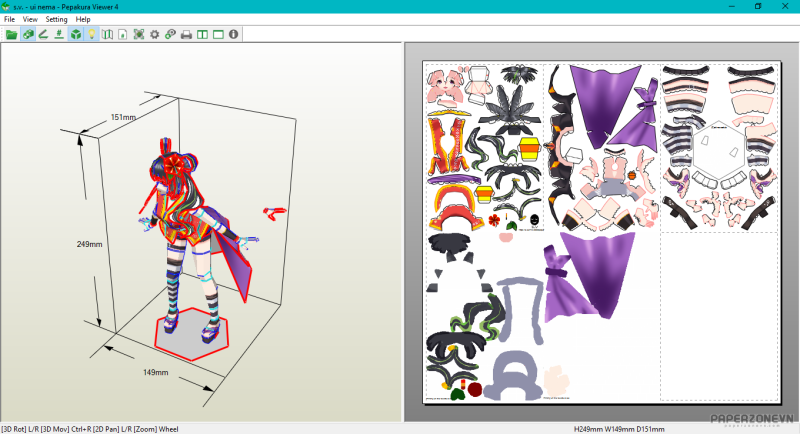Image resolution: width=800 pixels, height=434 pixels.
Task: Click the gear settings toolbar icon
Action: [x=154, y=34]
